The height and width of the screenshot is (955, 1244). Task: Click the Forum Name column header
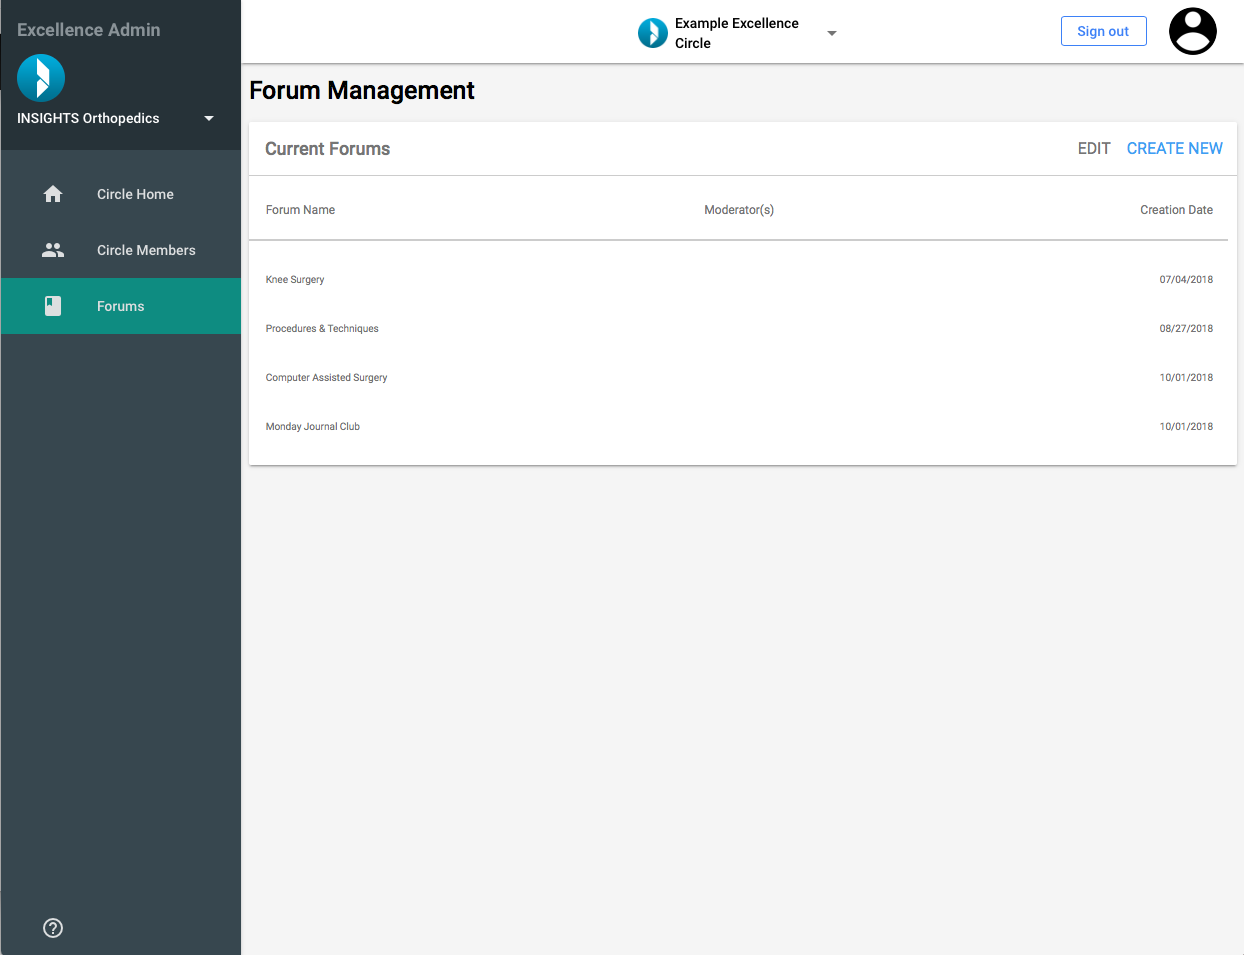coord(300,210)
